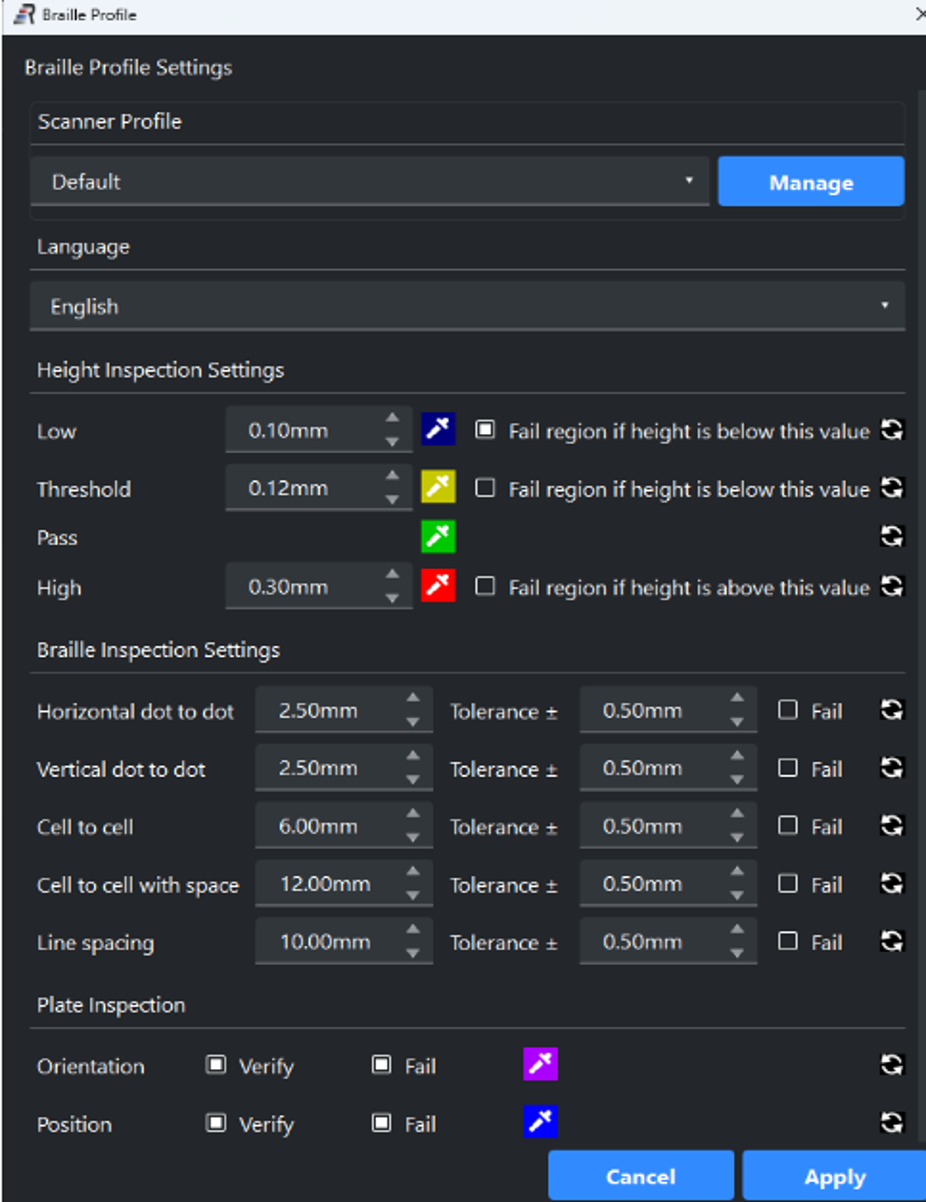The image size is (926, 1202).
Task: Reset Horizontal dot to dot settings
Action: [892, 710]
